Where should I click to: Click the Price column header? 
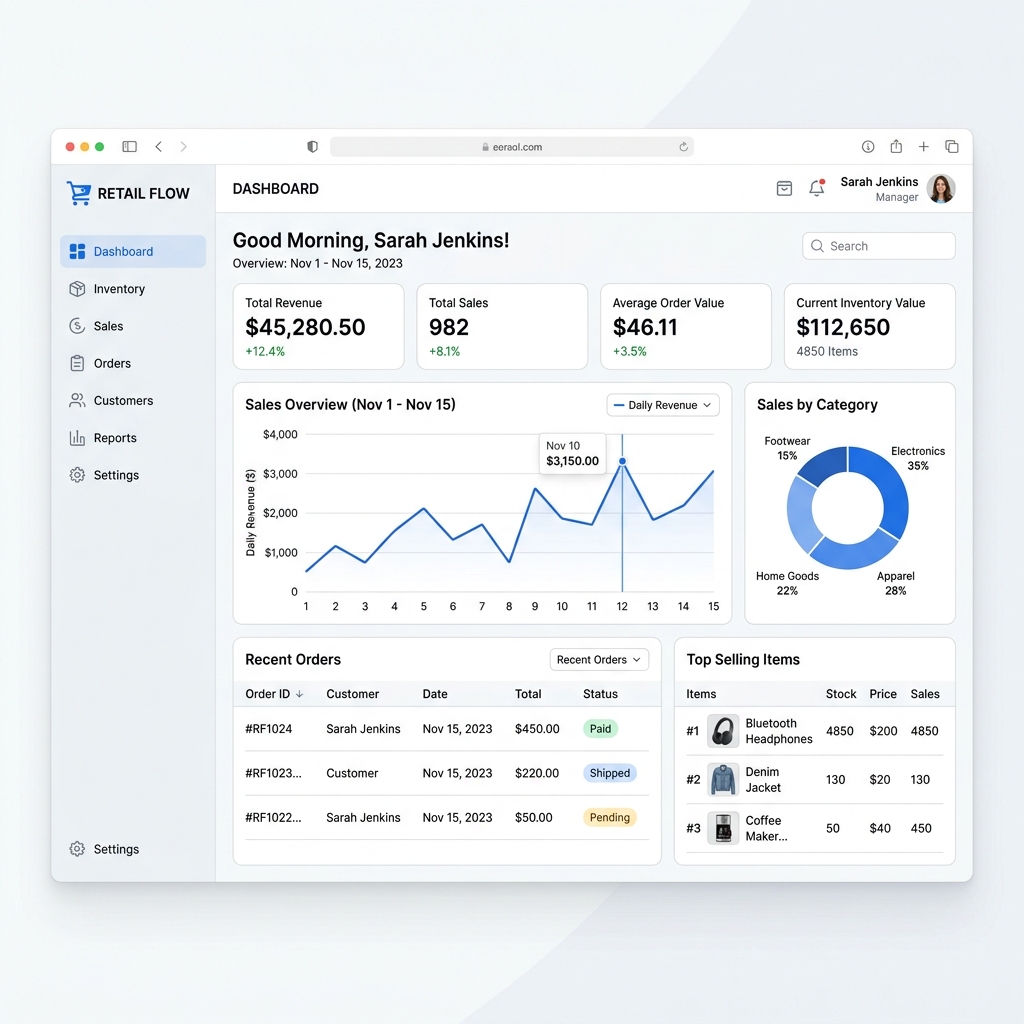(883, 694)
